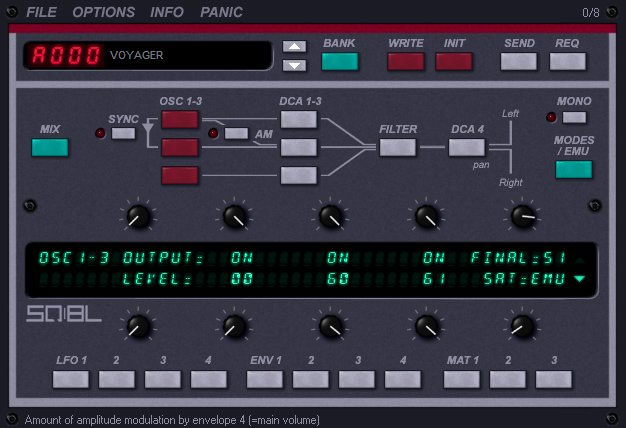Viewport: 626px width, 428px height.
Task: Click the upper-row FINAL level knob
Action: (x=523, y=217)
